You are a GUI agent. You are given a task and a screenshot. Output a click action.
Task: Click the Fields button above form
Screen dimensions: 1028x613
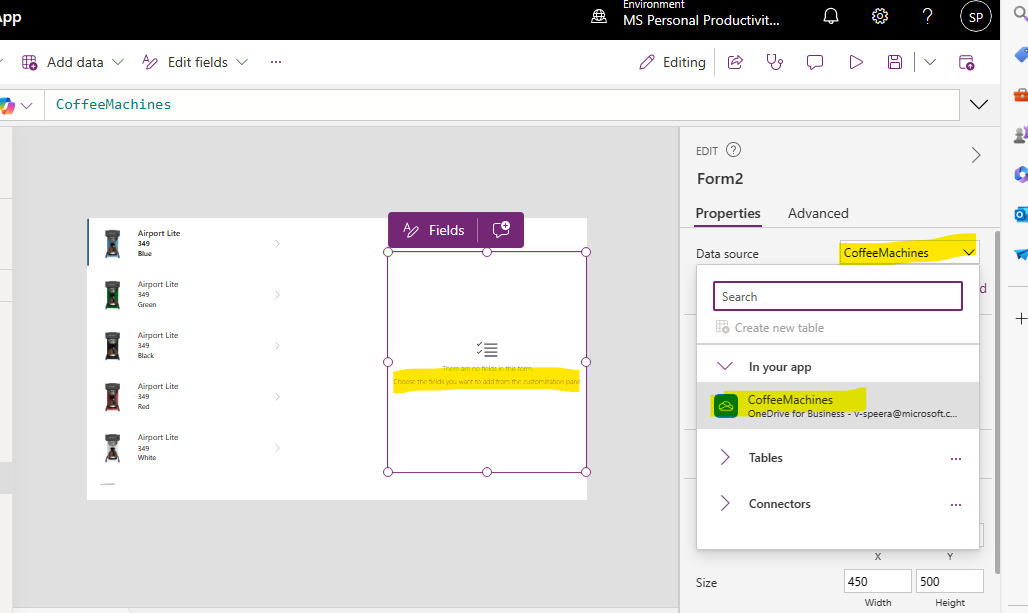tap(433, 230)
